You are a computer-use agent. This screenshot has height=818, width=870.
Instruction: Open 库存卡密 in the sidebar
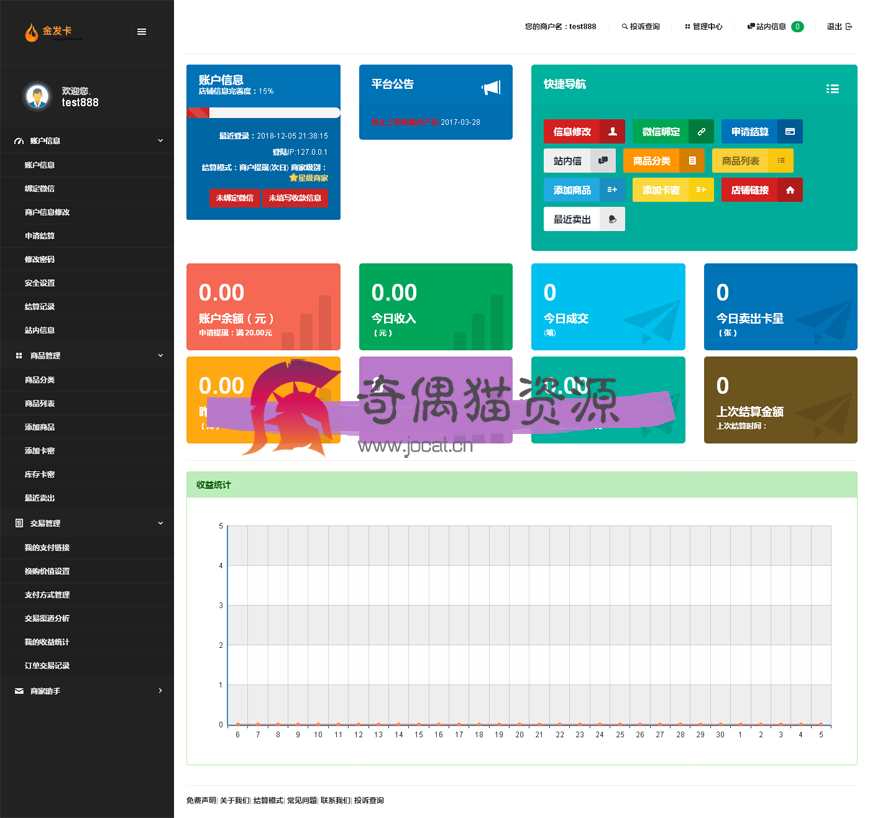click(39, 474)
